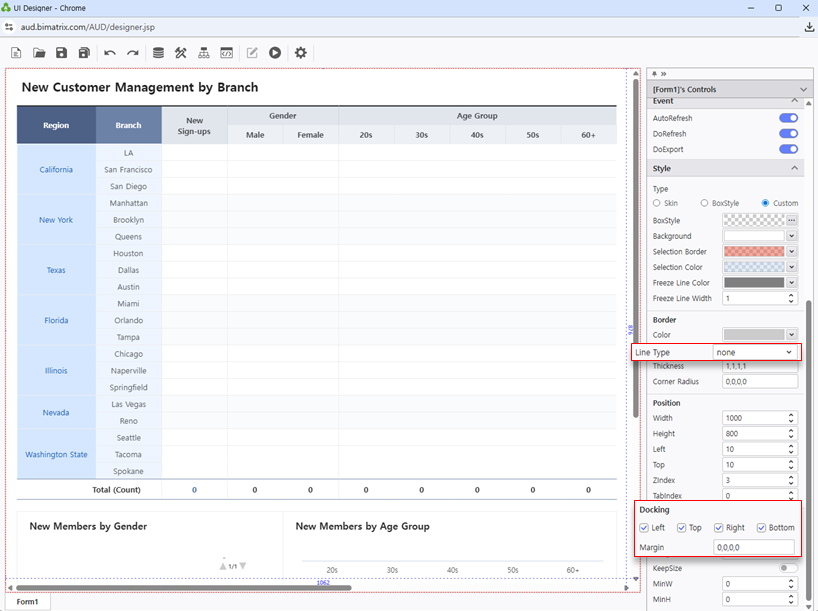Click the Undo arrow icon
The image size is (818, 611).
click(110, 53)
